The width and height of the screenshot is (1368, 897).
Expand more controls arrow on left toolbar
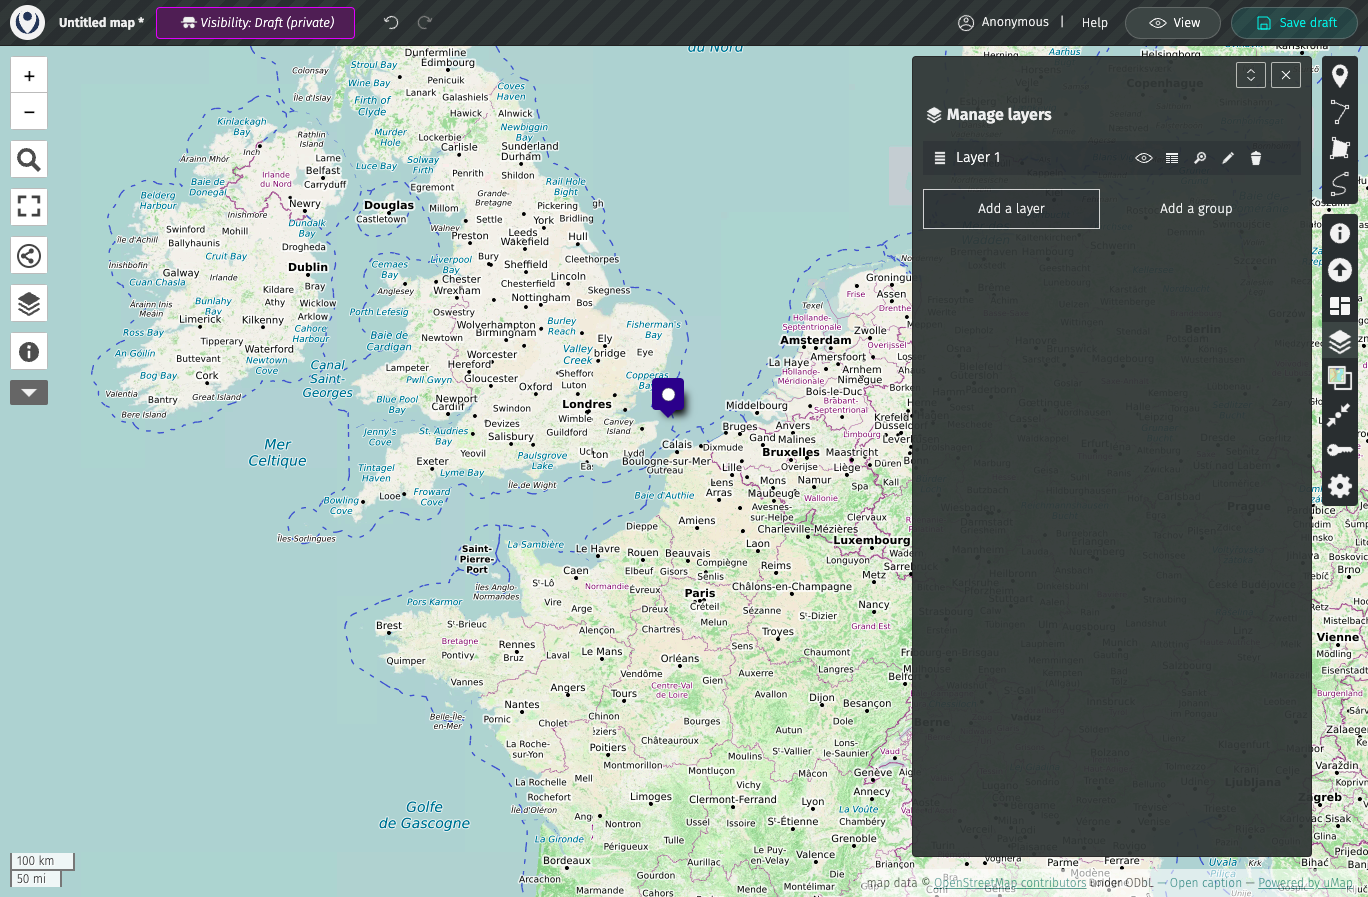tap(29, 393)
